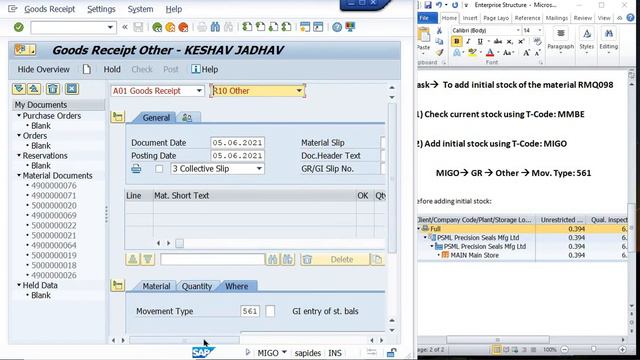Viewport: 640px width, 360px height.
Task: Click the Undo icon in Word title bar
Action: coord(439,5)
